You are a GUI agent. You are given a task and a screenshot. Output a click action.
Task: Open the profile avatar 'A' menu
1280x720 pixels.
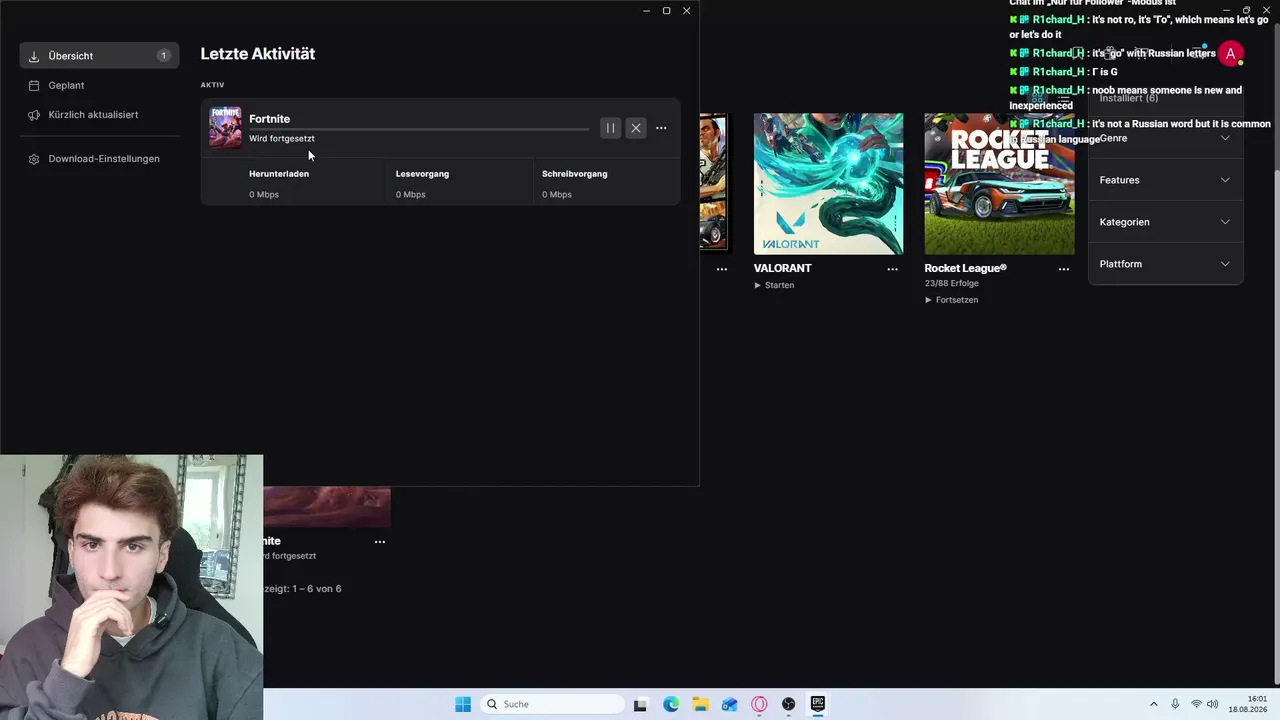[1231, 54]
